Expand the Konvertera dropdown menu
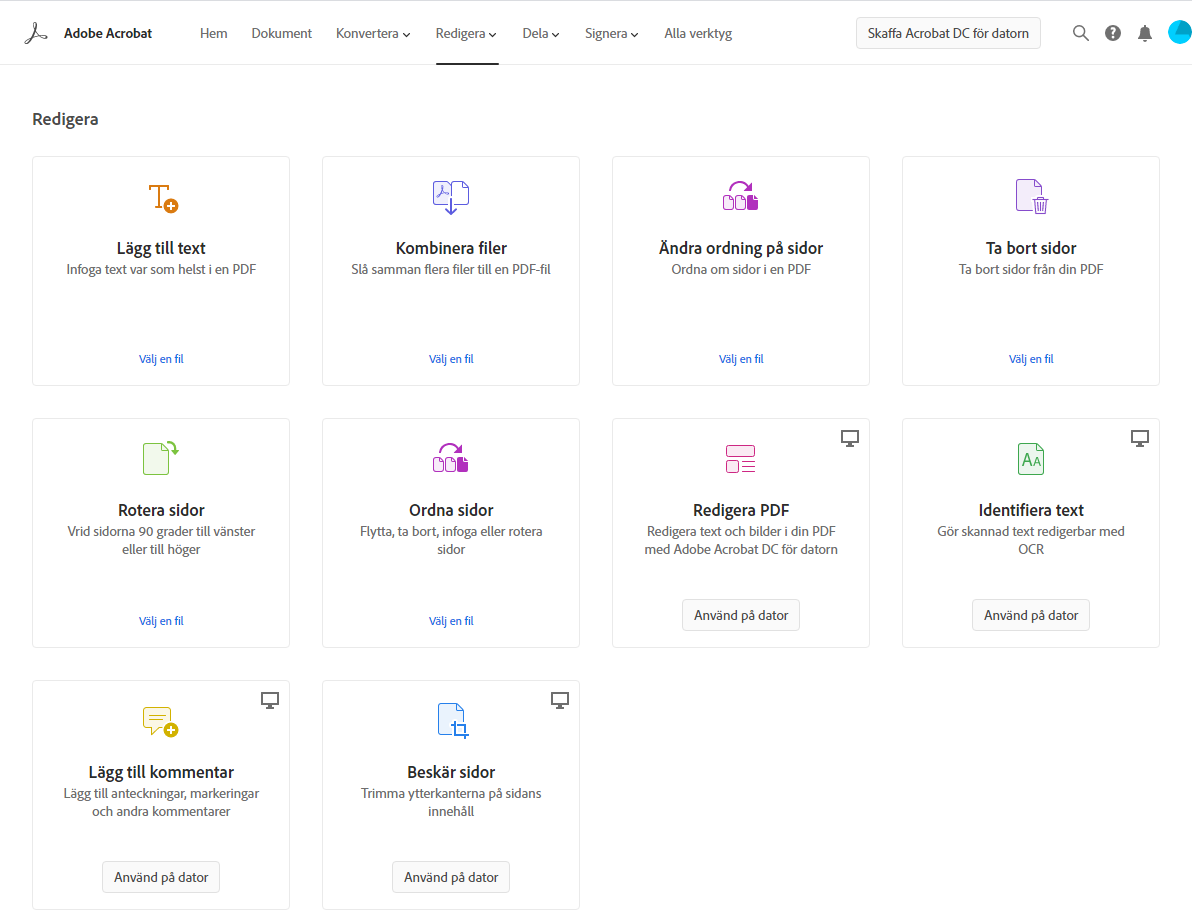This screenshot has width=1192, height=916. click(373, 33)
